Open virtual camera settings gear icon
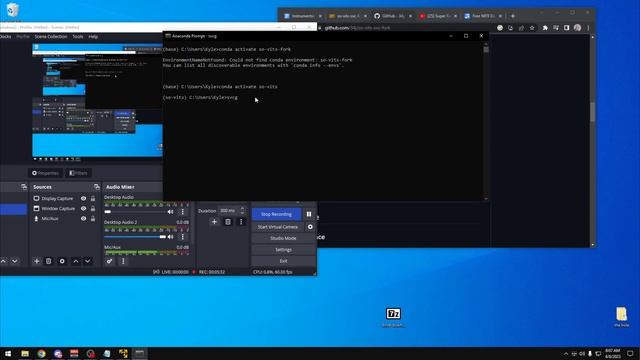This screenshot has width=640, height=360. tap(310, 227)
